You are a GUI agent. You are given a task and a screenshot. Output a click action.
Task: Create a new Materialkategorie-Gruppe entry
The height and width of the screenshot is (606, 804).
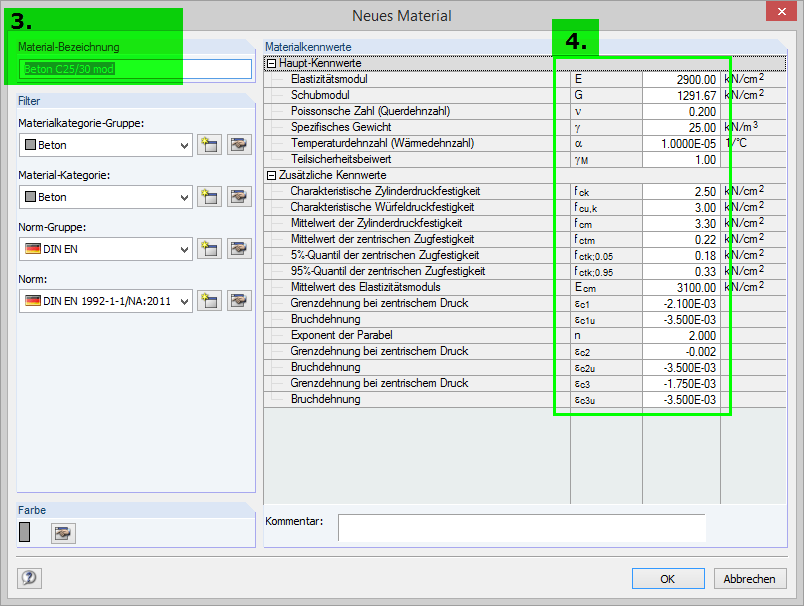[x=209, y=144]
